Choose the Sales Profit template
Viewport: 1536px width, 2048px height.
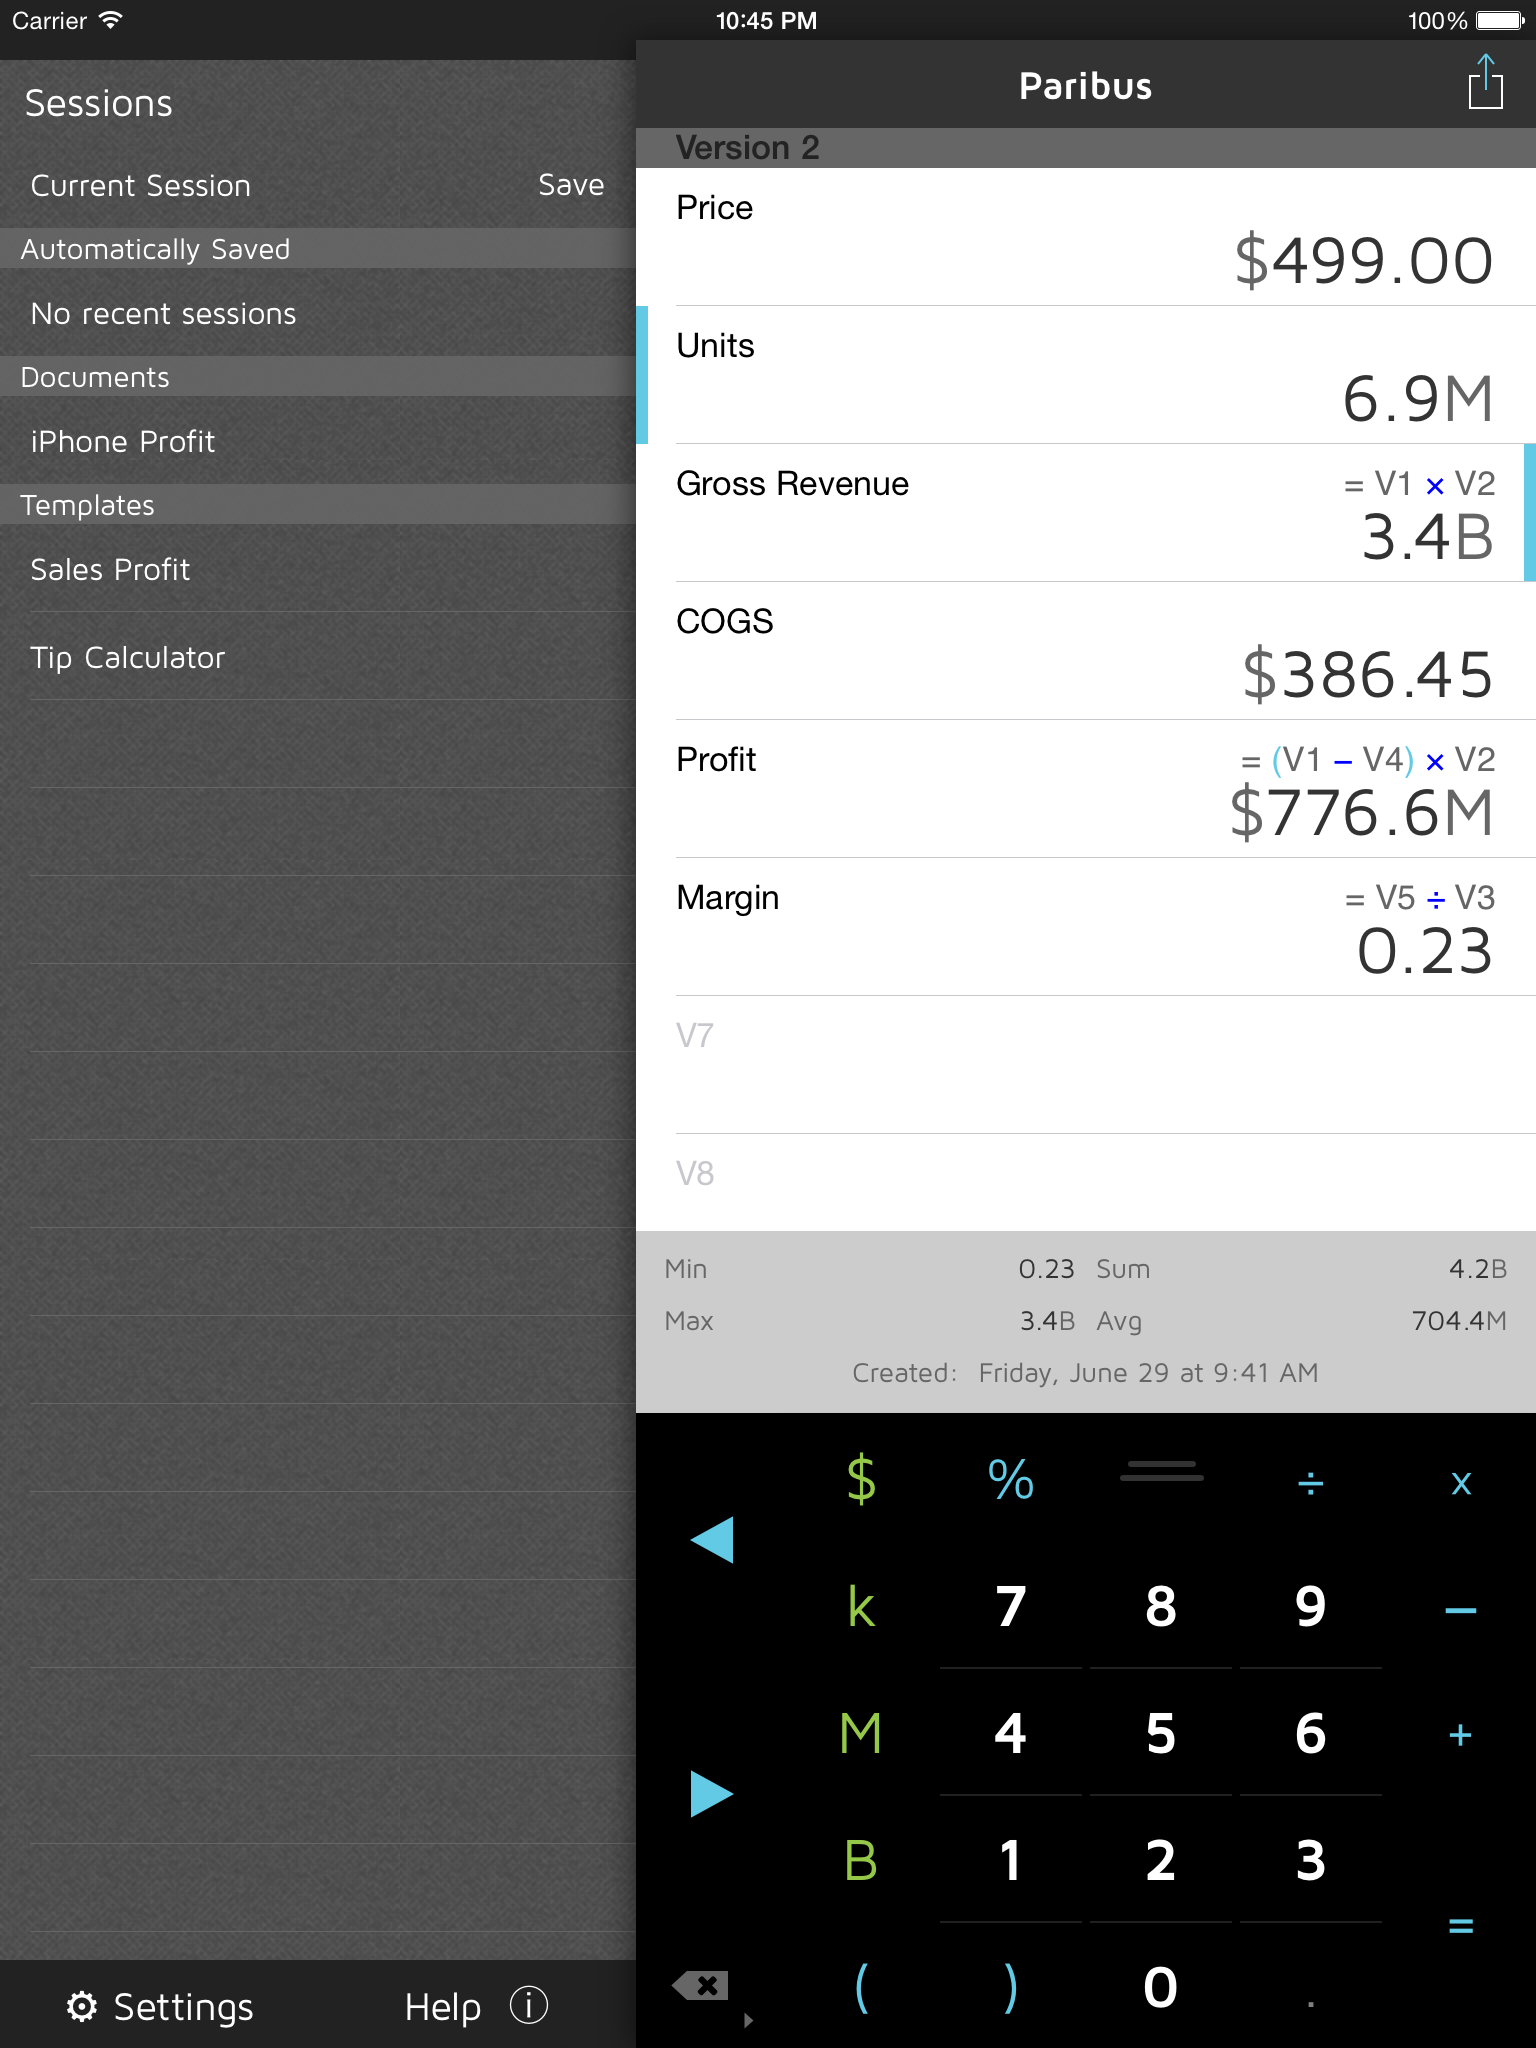tap(110, 569)
